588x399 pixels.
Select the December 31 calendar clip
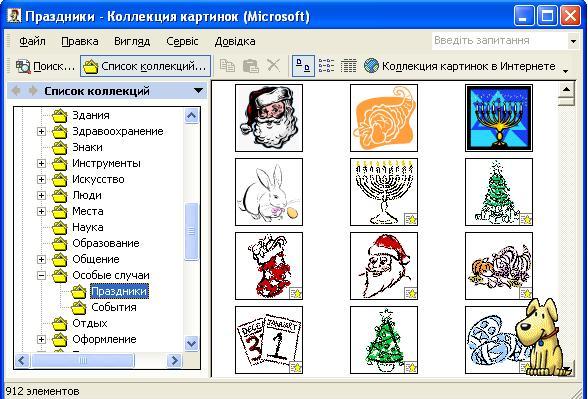[269, 340]
